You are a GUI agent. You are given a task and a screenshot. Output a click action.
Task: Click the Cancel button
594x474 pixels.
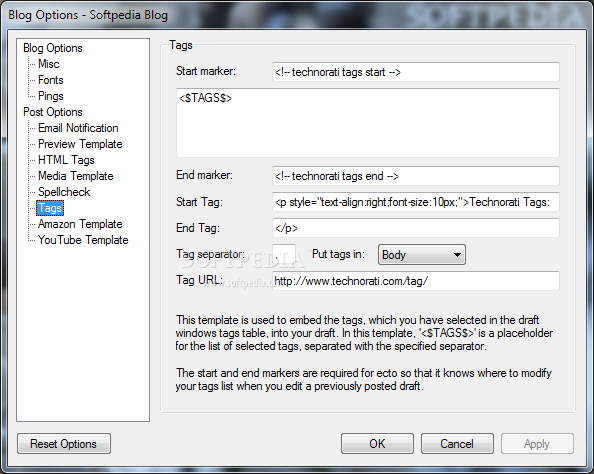457,444
